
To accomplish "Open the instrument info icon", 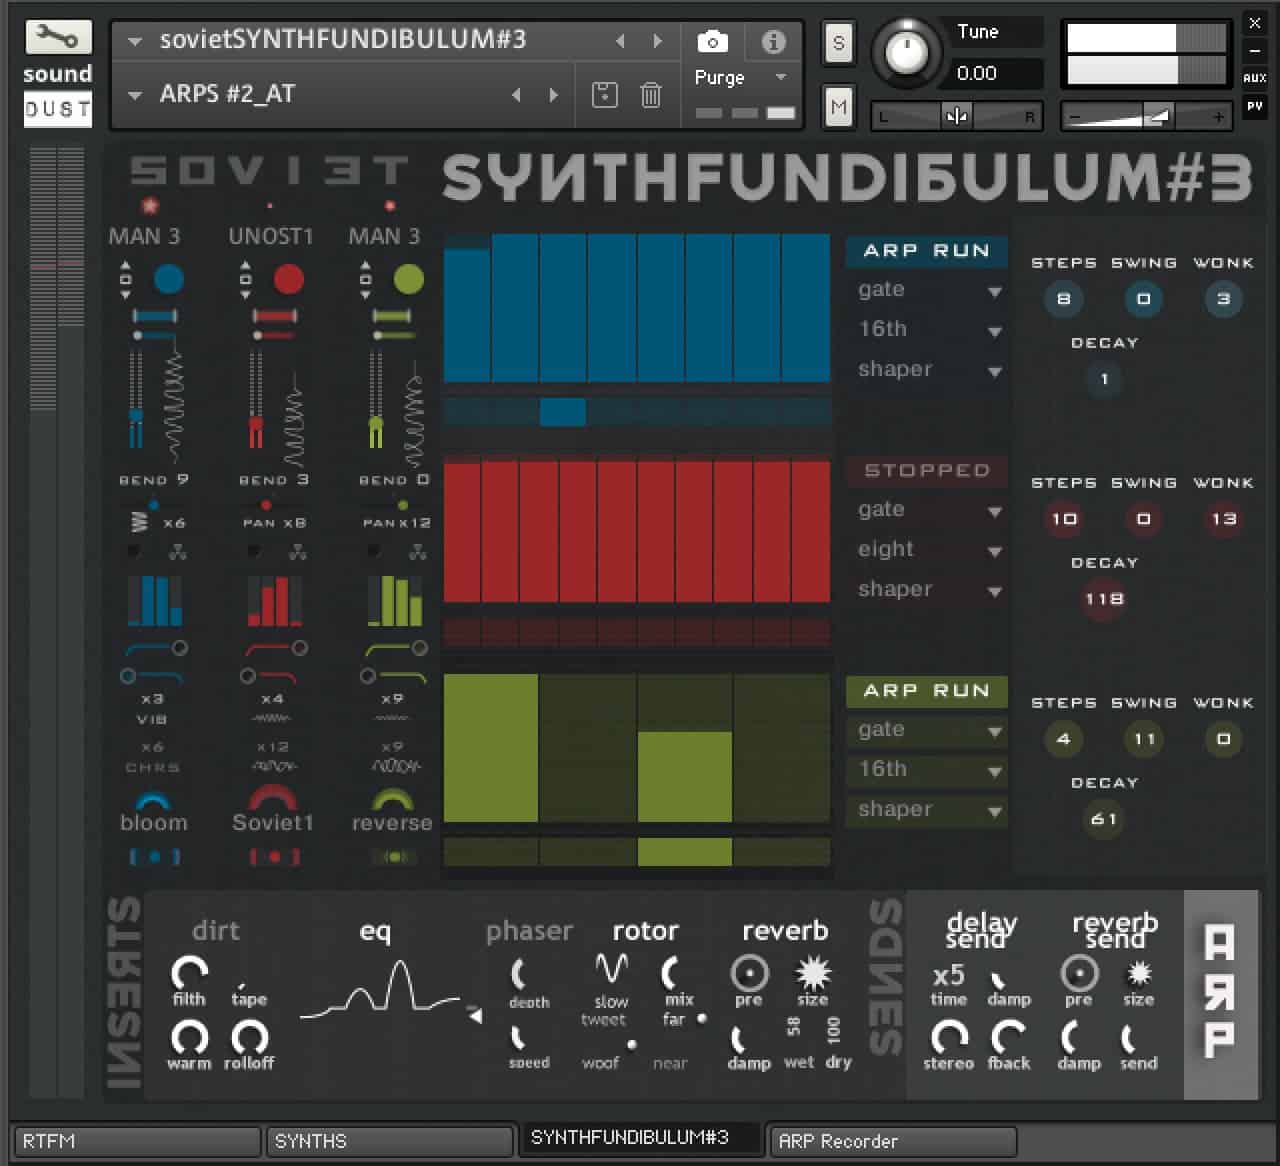I will (773, 42).
